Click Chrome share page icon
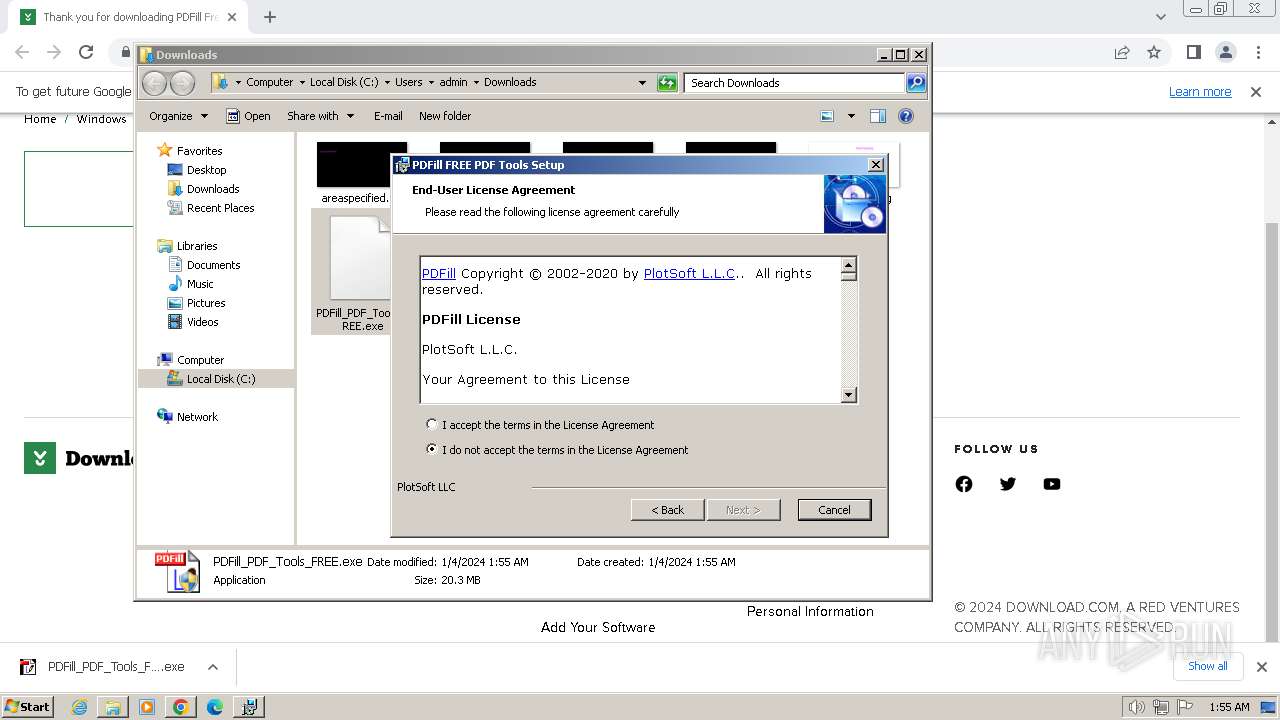 tap(1122, 52)
